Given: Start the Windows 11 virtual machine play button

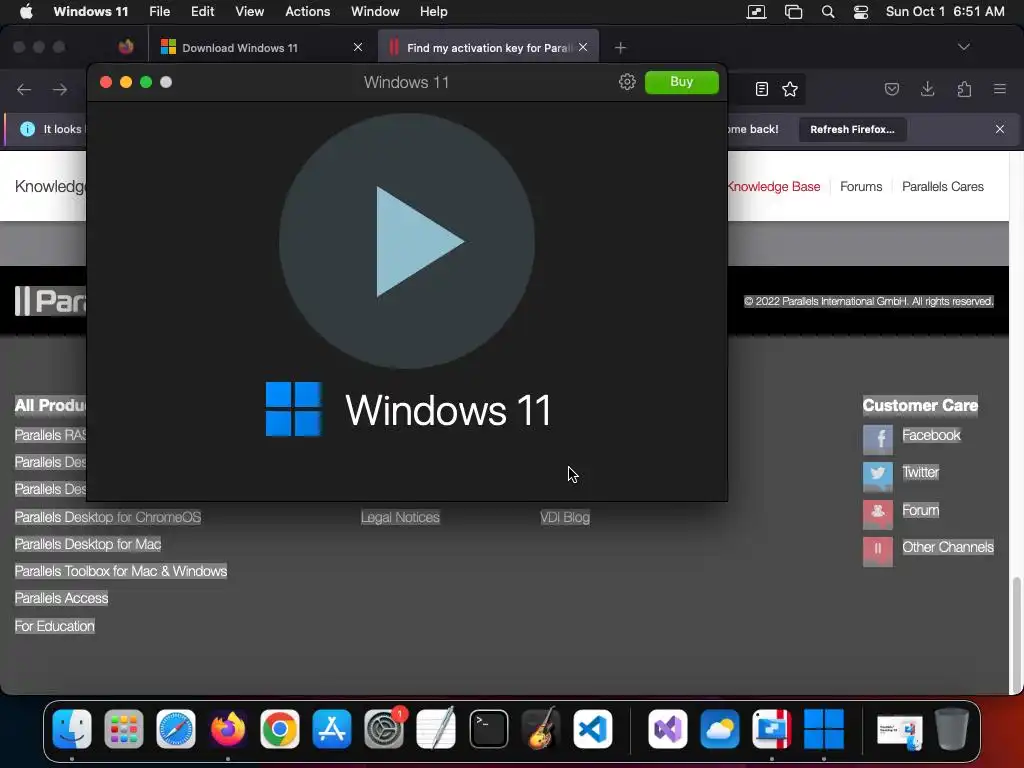Looking at the screenshot, I should pos(406,242).
